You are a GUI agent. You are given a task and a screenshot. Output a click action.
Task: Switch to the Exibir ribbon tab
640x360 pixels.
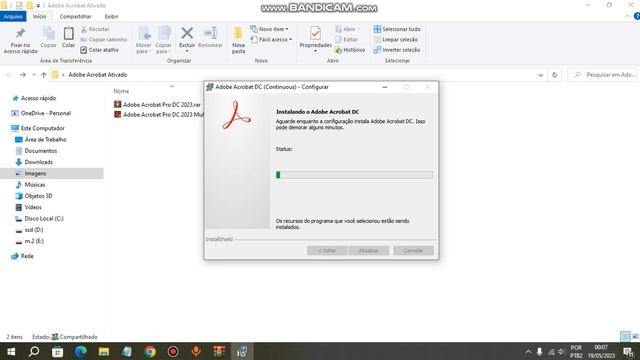pos(111,16)
